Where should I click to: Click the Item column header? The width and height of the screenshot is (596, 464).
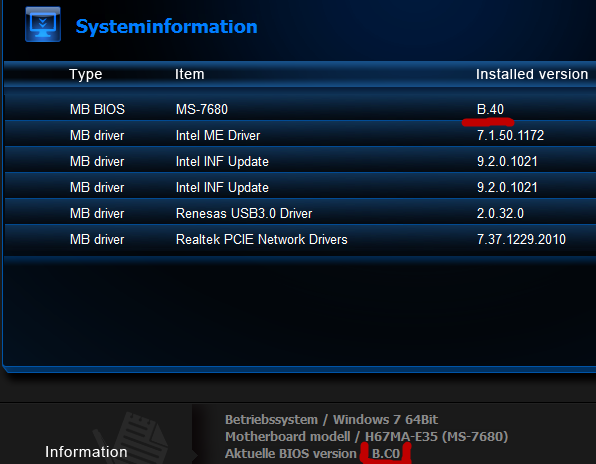point(190,74)
